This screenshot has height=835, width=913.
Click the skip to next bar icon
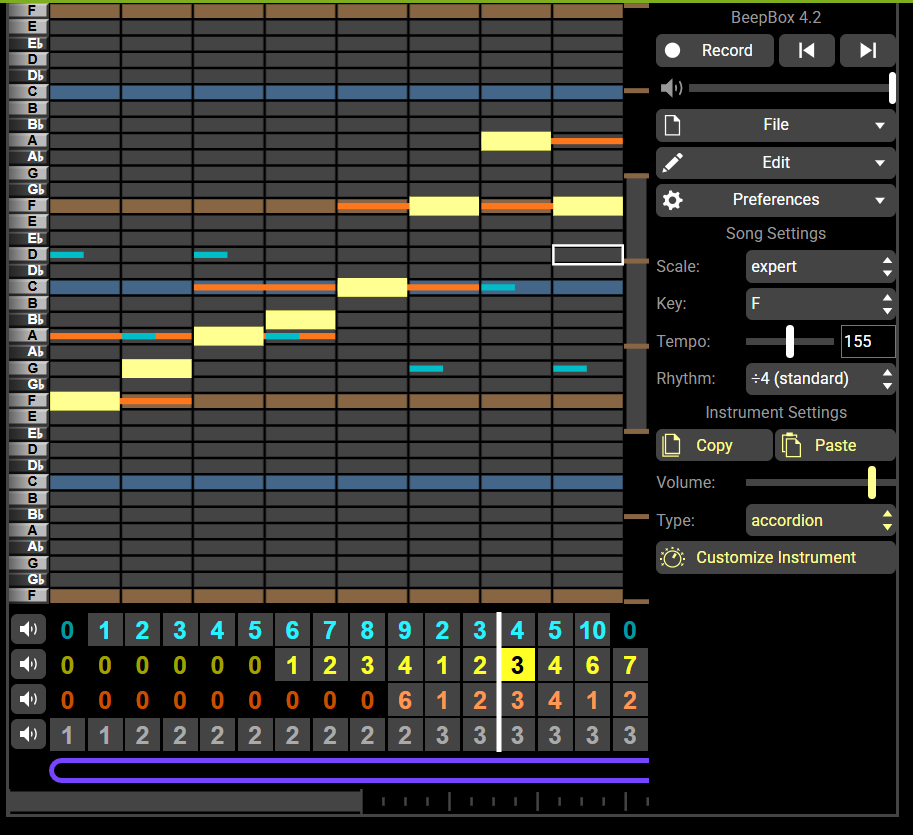tap(867, 51)
